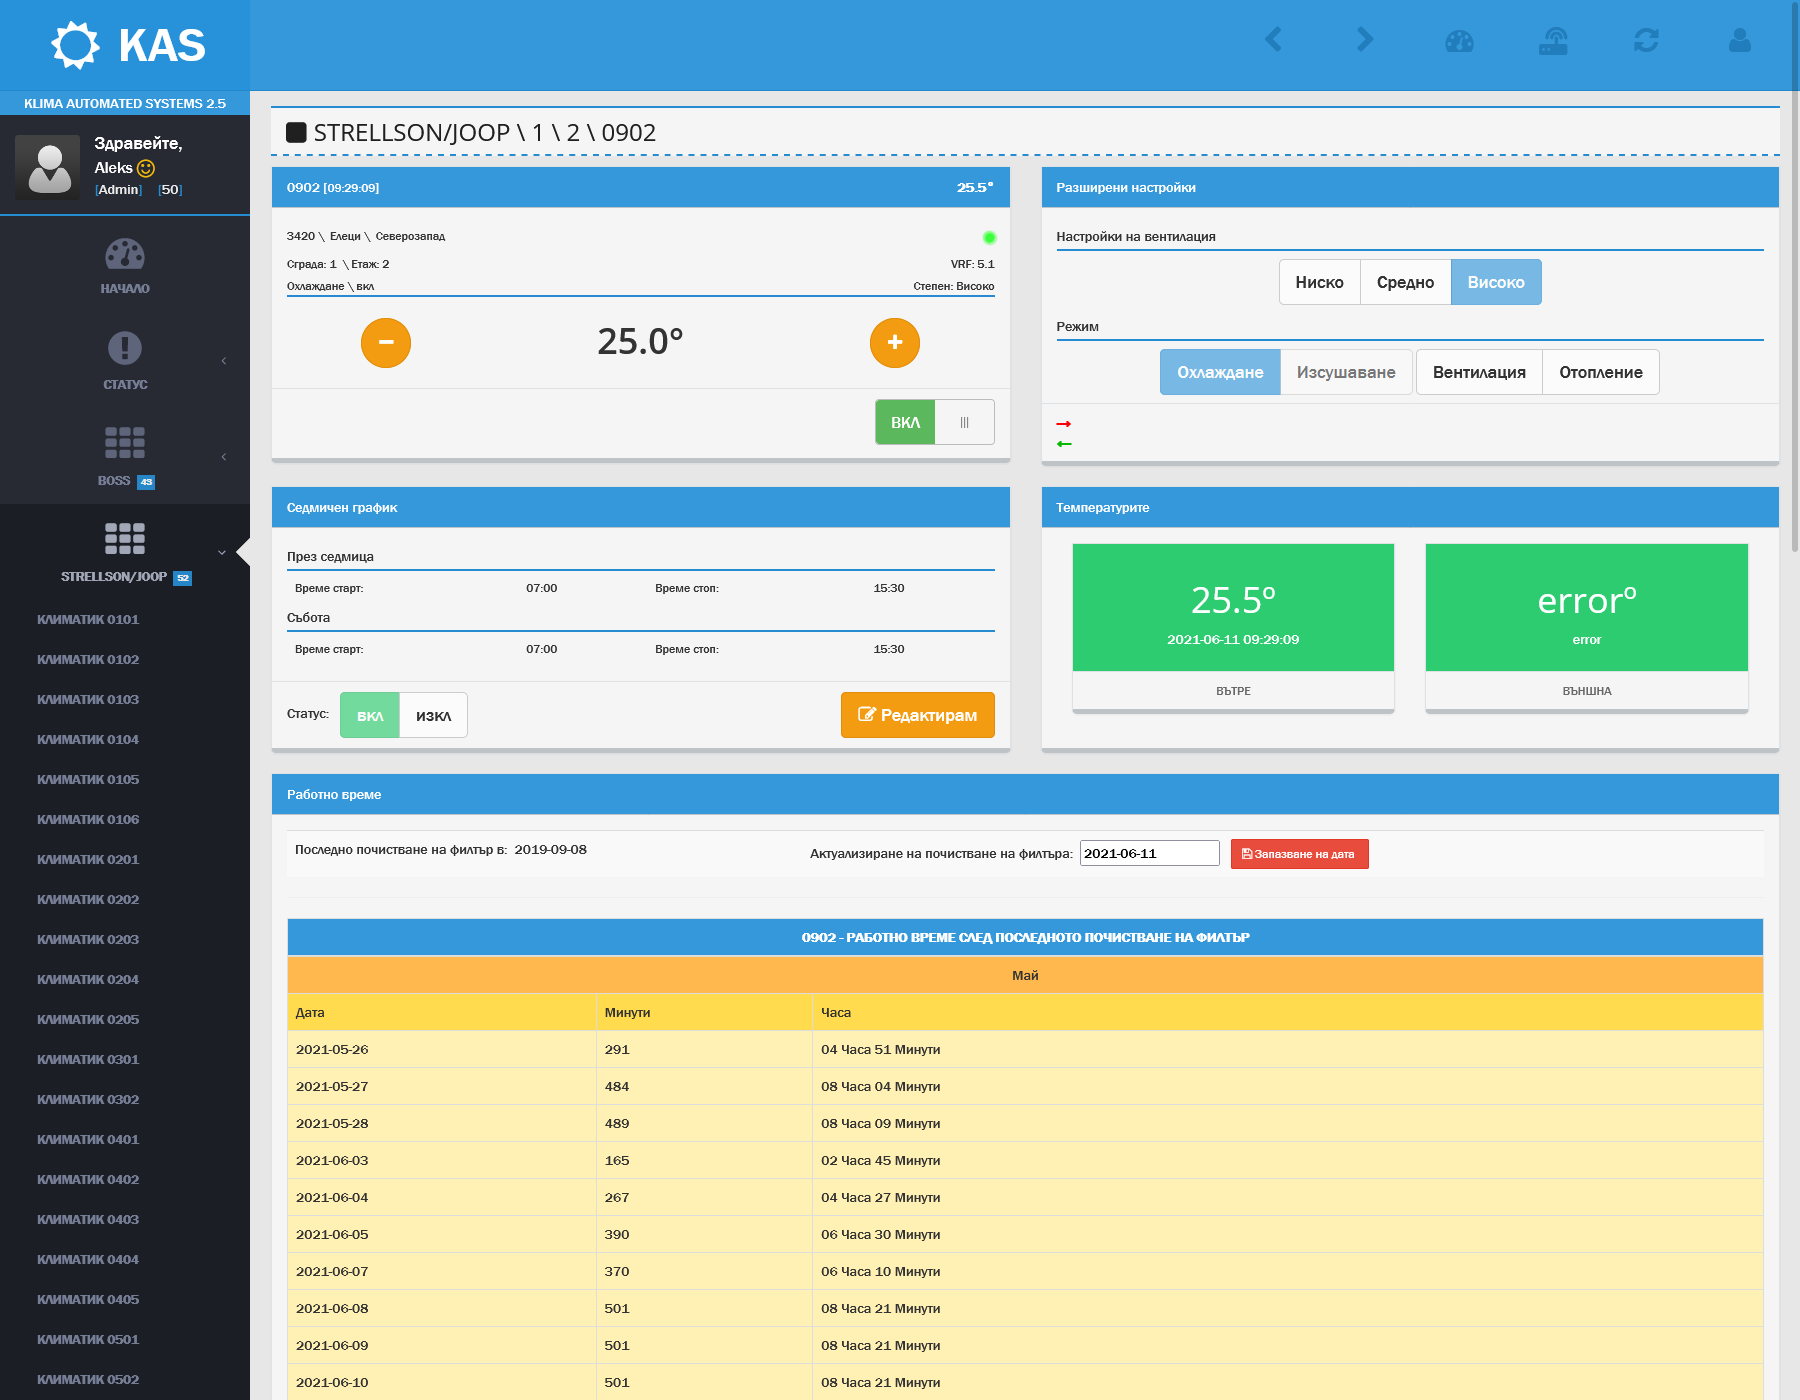Click the back arrow in the header
The height and width of the screenshot is (1400, 1800).
pos(1273,40)
